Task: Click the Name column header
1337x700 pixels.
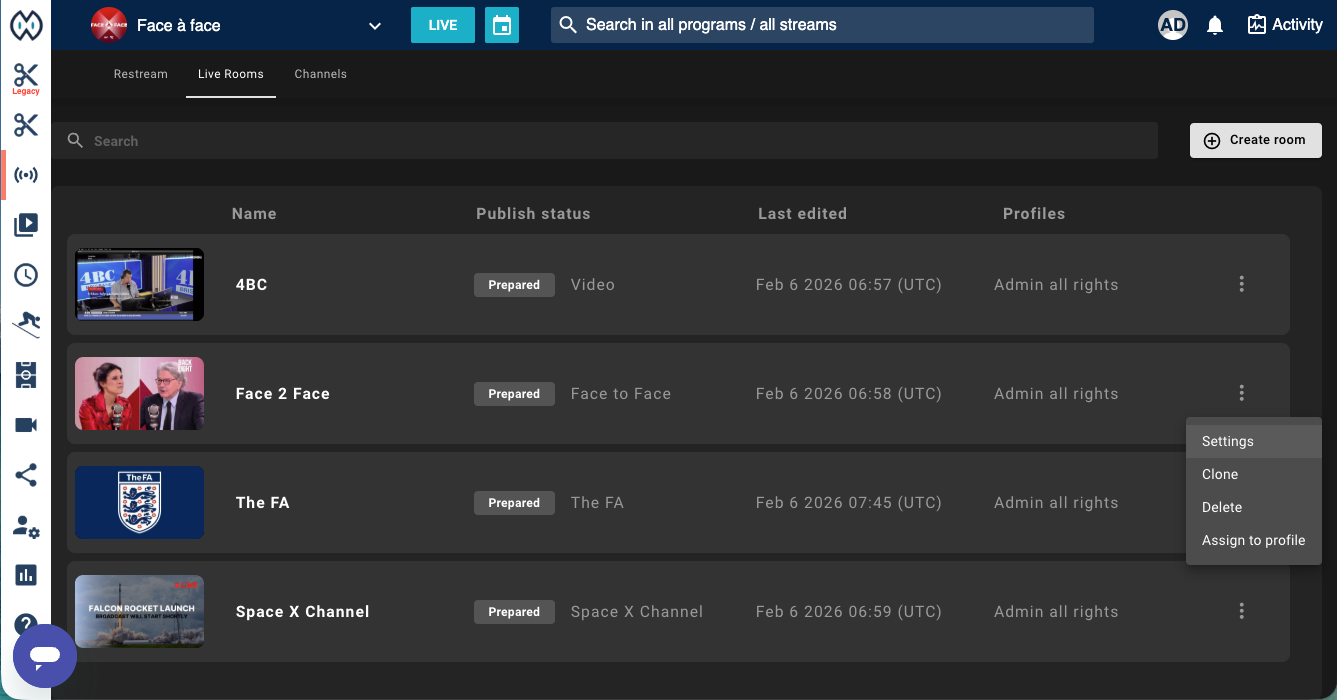Action: (254, 214)
